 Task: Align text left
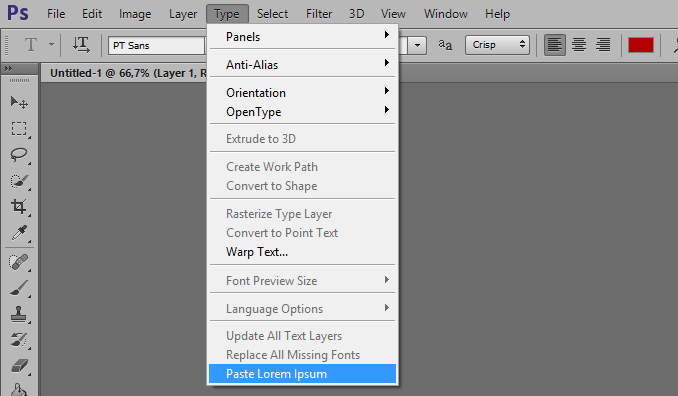pyautogui.click(x=555, y=45)
